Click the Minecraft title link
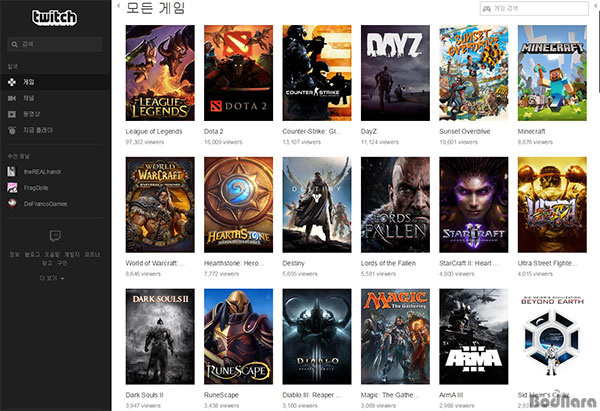 [532, 131]
